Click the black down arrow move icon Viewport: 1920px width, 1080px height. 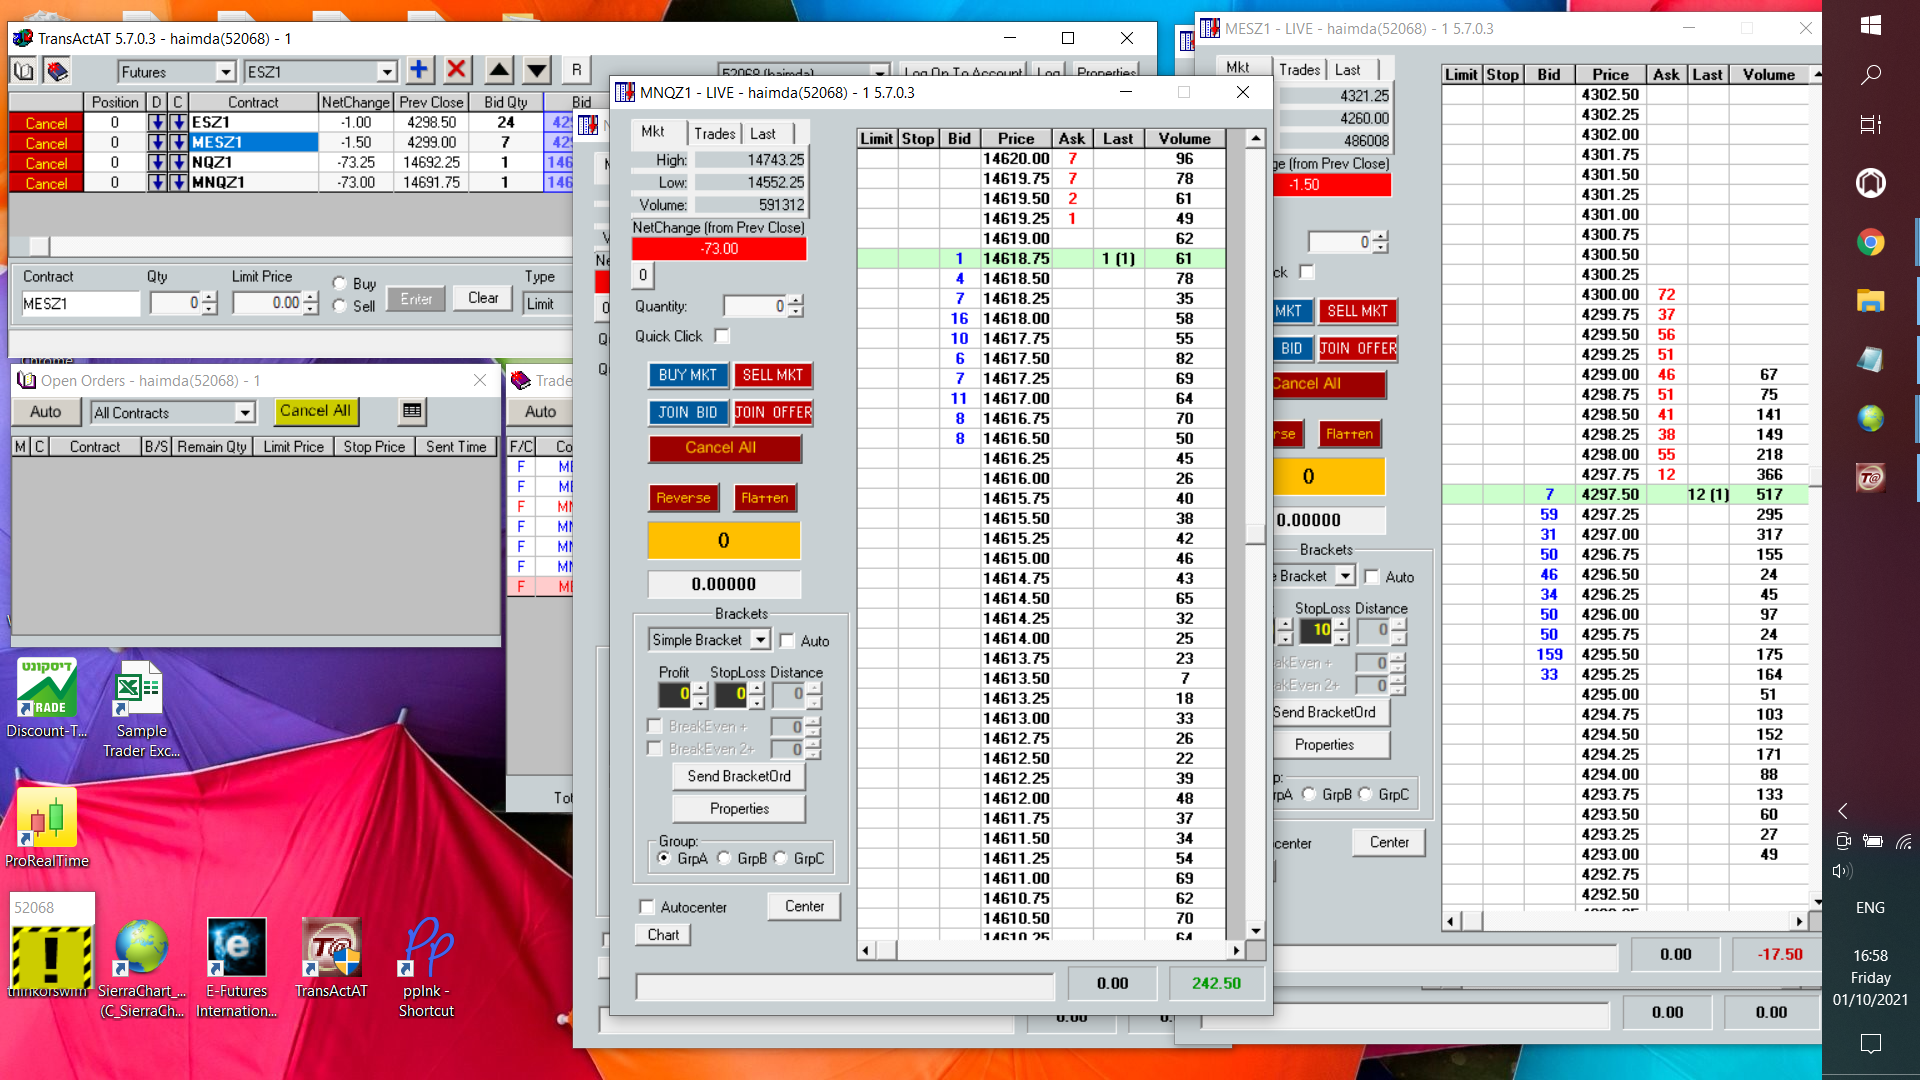click(537, 70)
